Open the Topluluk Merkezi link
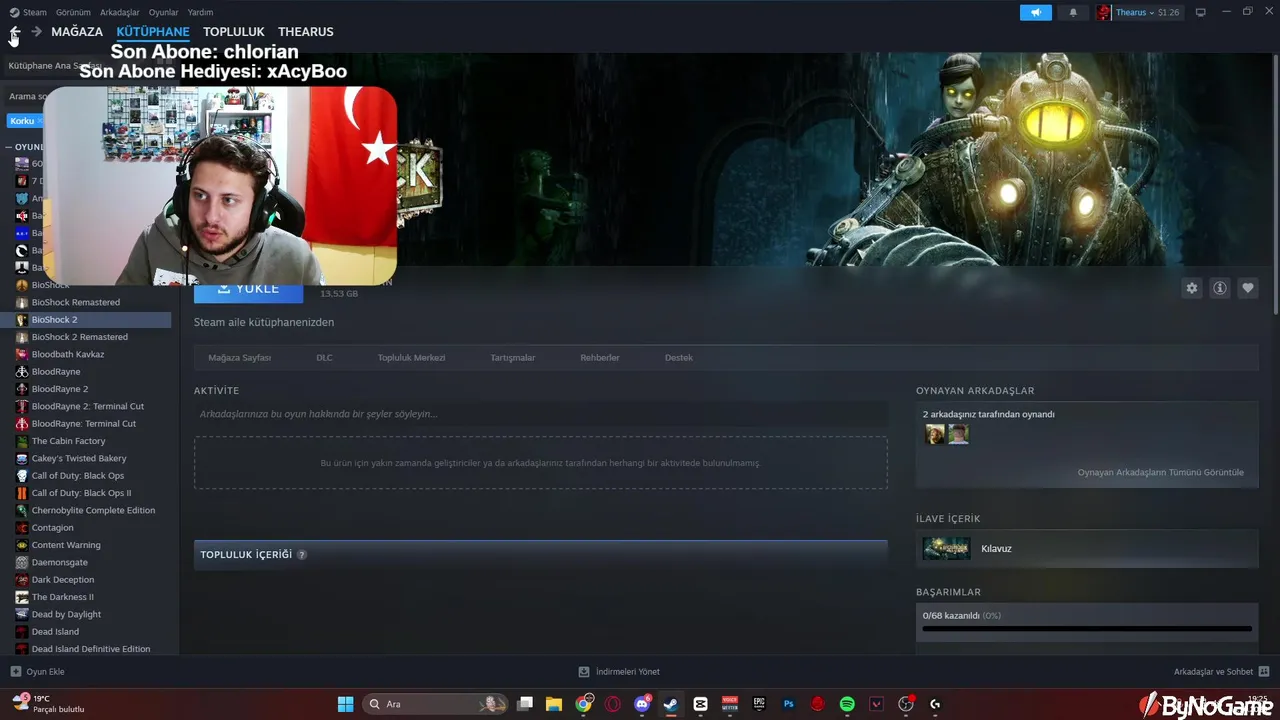This screenshot has height=720, width=1280. click(x=411, y=358)
